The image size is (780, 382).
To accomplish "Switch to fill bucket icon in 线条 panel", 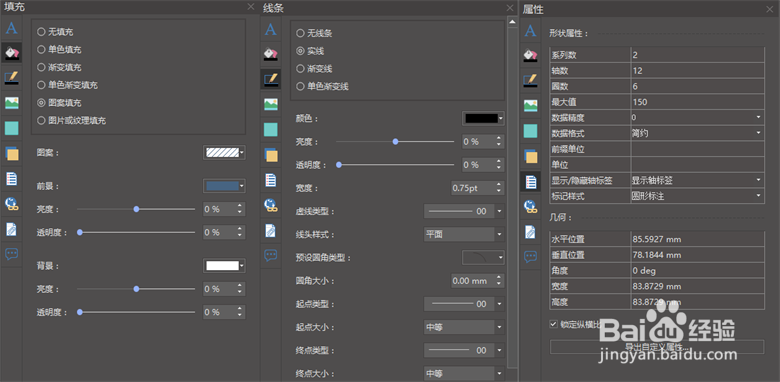I will pos(271,54).
